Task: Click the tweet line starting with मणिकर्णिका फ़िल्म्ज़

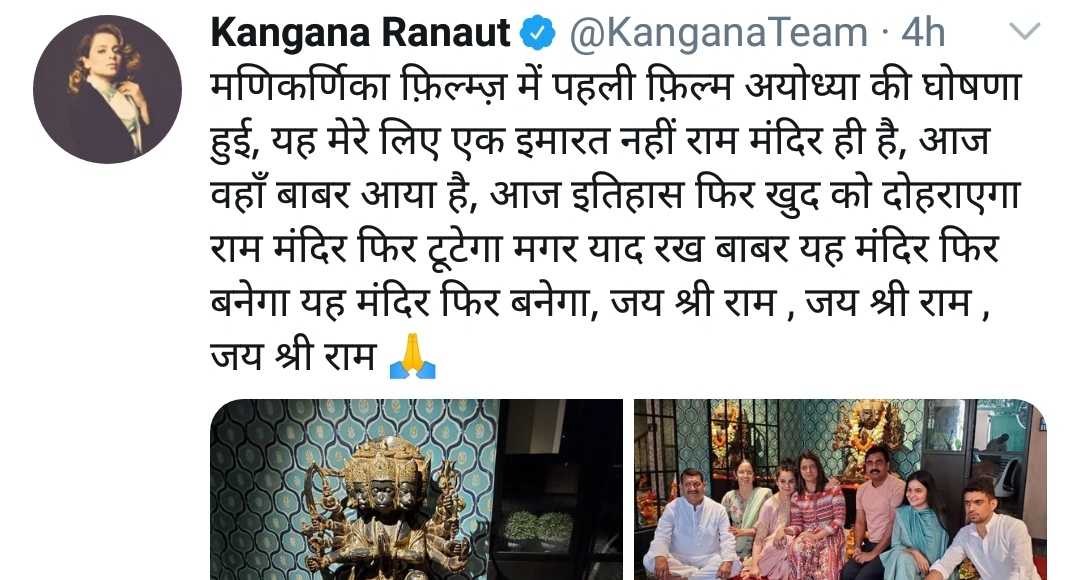Action: click(617, 87)
